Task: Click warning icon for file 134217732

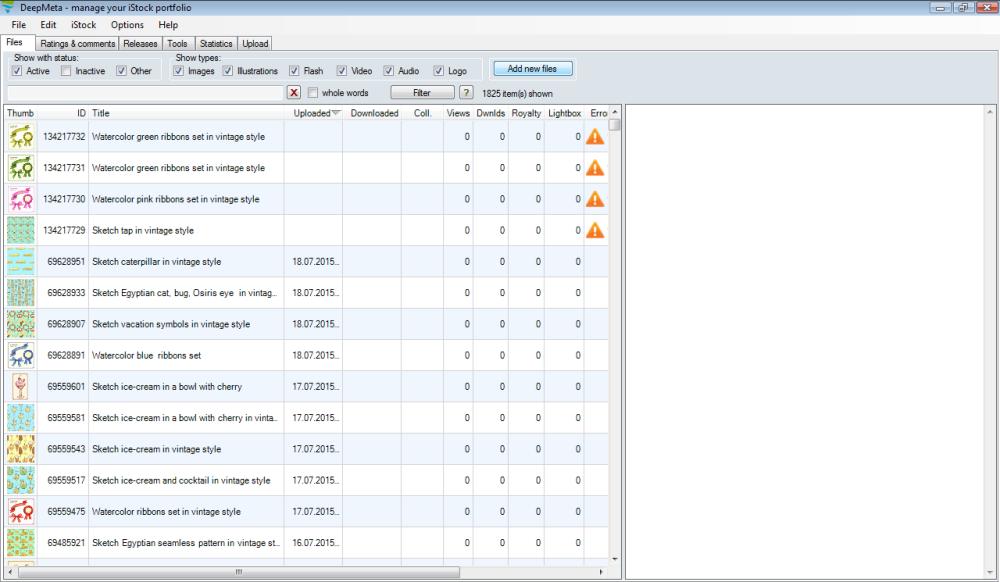Action: click(594, 136)
